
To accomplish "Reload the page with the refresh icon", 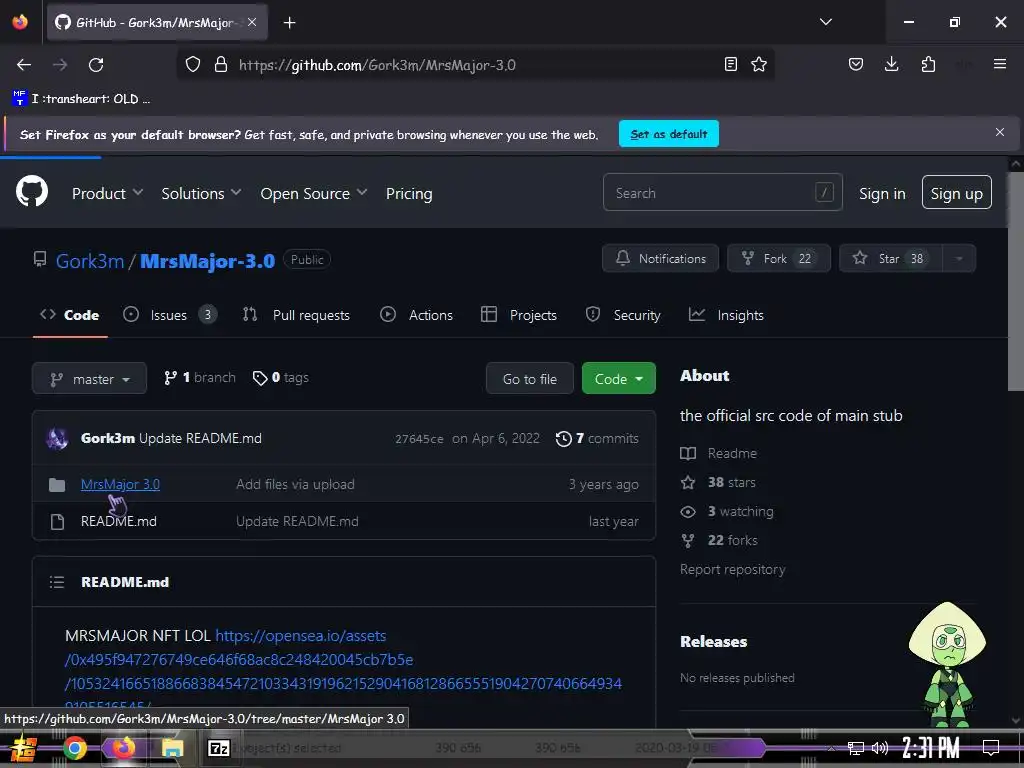I will pyautogui.click(x=96, y=65).
